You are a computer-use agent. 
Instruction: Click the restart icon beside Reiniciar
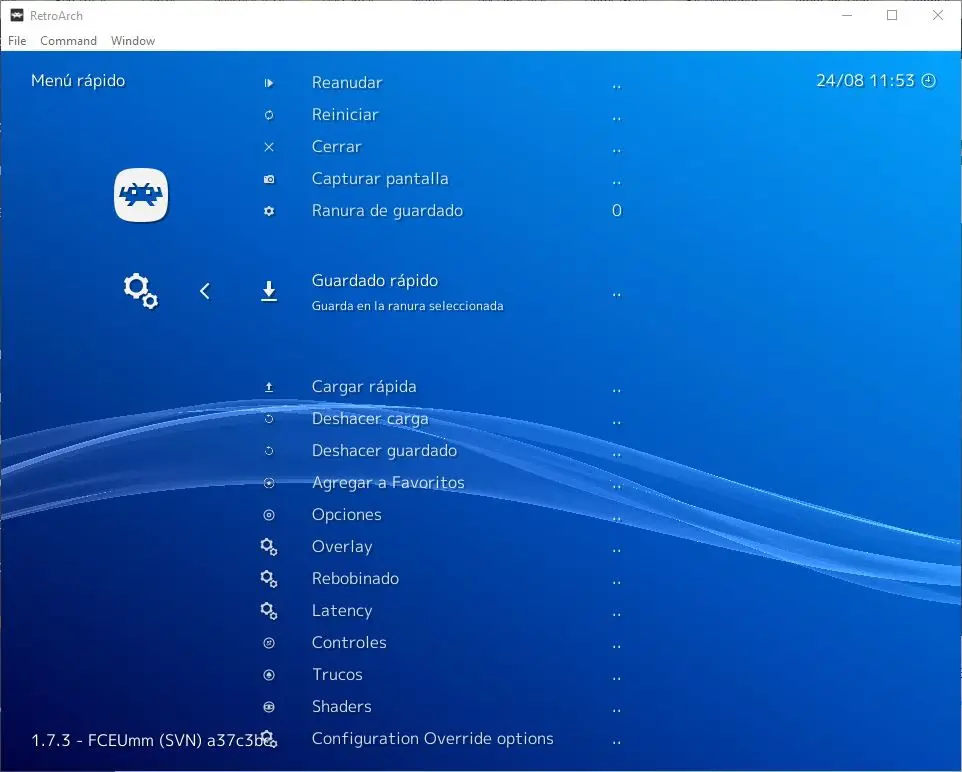[x=269, y=115]
